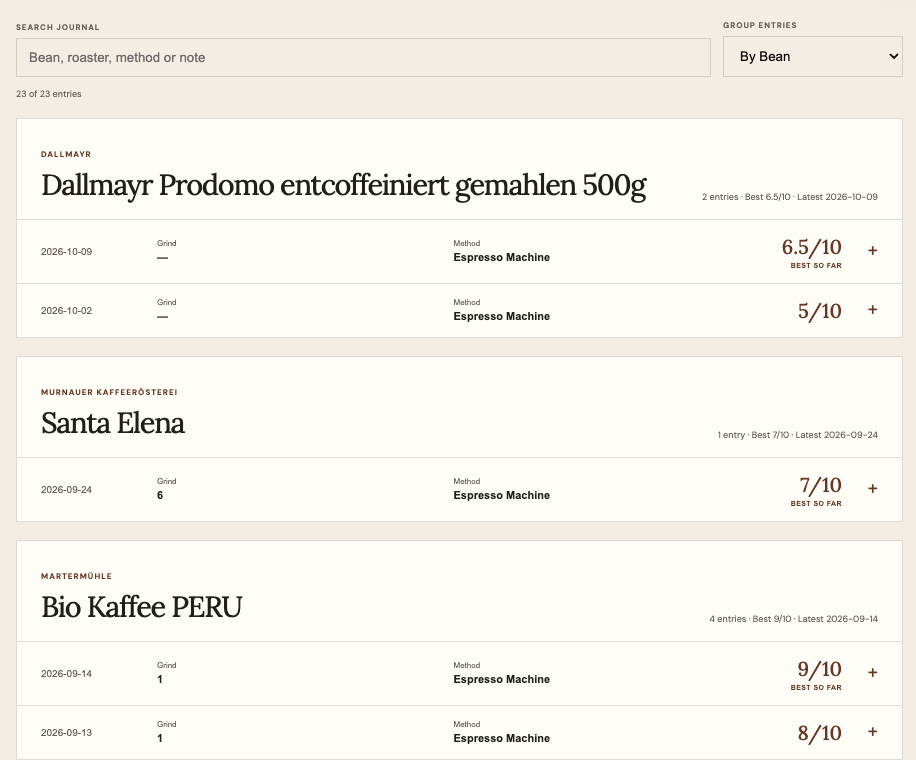
Task: Click the MARTERMÜHLE roaster label
Action: (x=77, y=576)
